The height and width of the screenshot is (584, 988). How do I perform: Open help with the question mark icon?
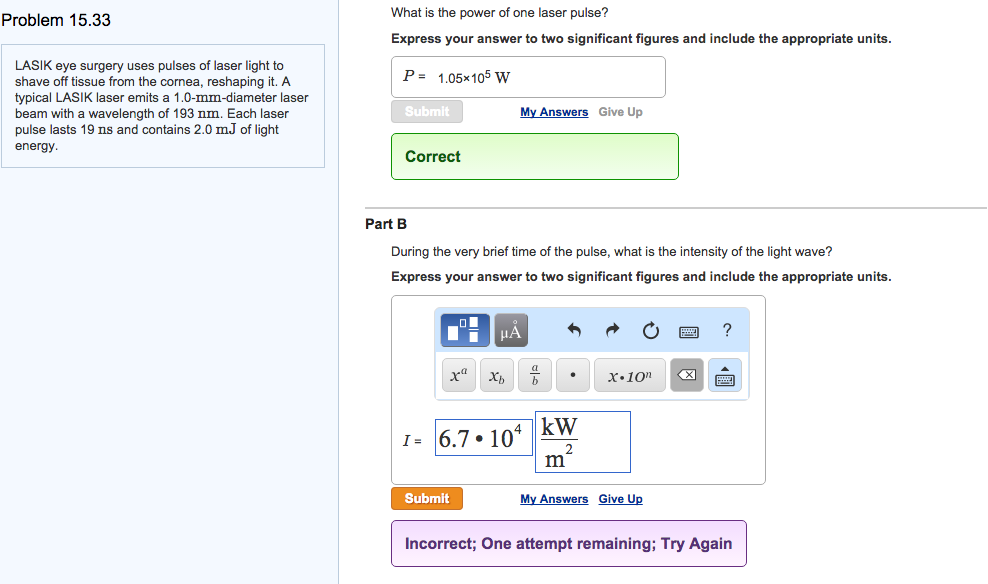point(727,330)
